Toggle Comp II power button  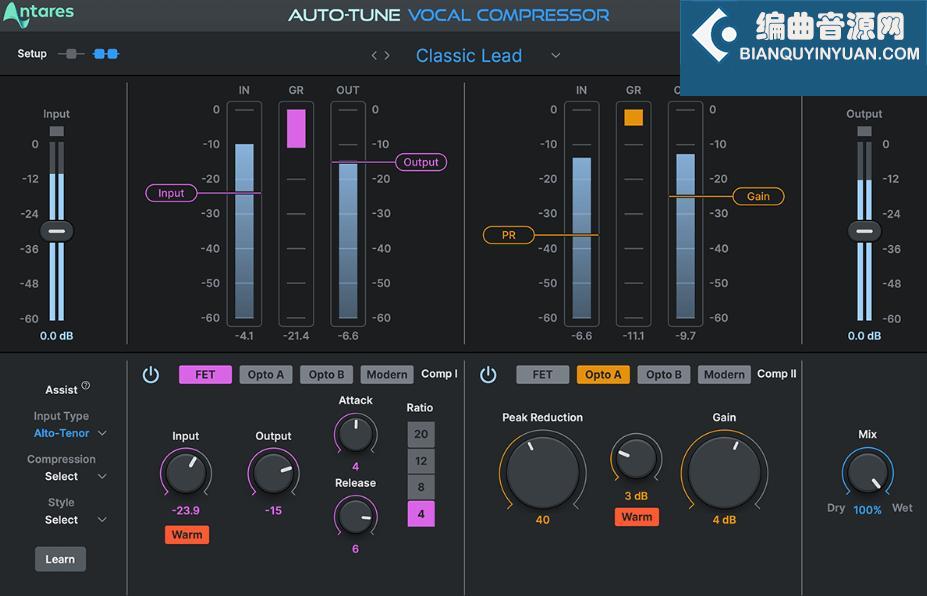488,374
